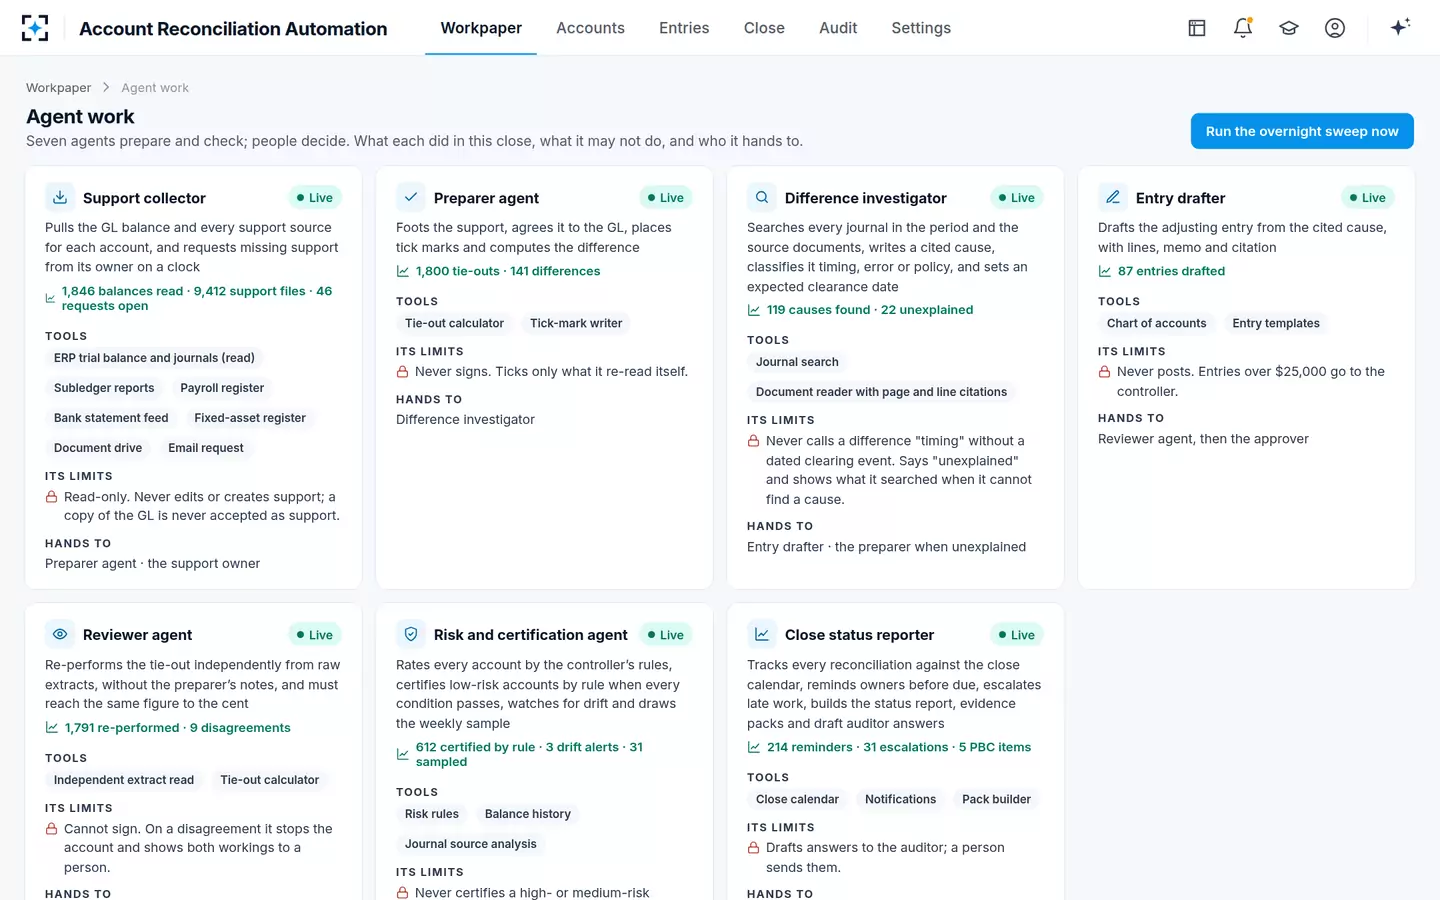1440x900 pixels.
Task: Click the Entry drafter pencil icon
Action: 1113,197
